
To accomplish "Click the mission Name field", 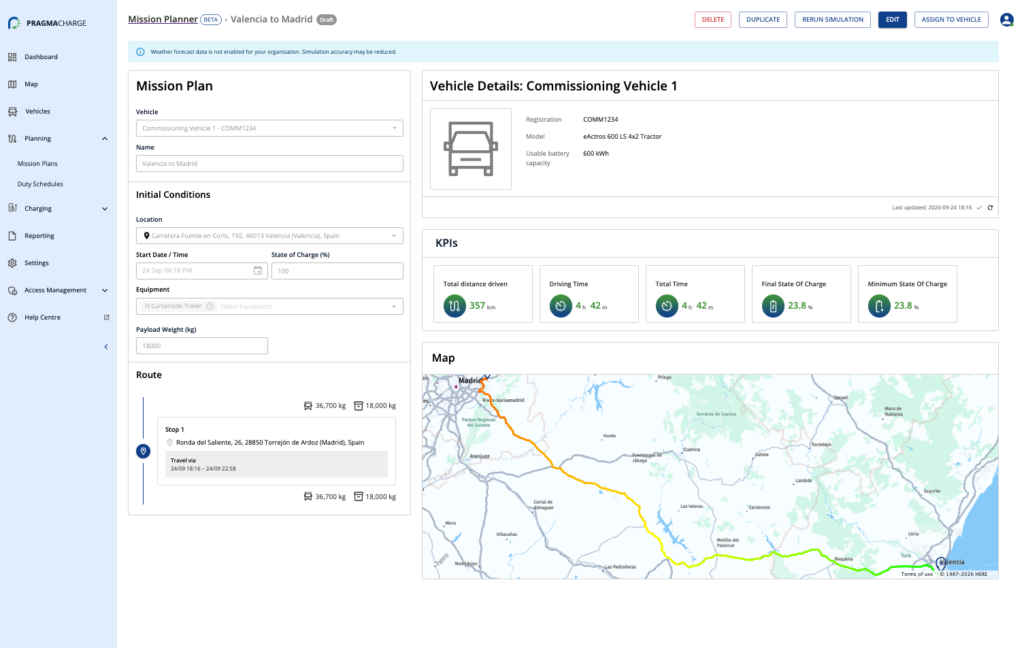I will [269, 163].
